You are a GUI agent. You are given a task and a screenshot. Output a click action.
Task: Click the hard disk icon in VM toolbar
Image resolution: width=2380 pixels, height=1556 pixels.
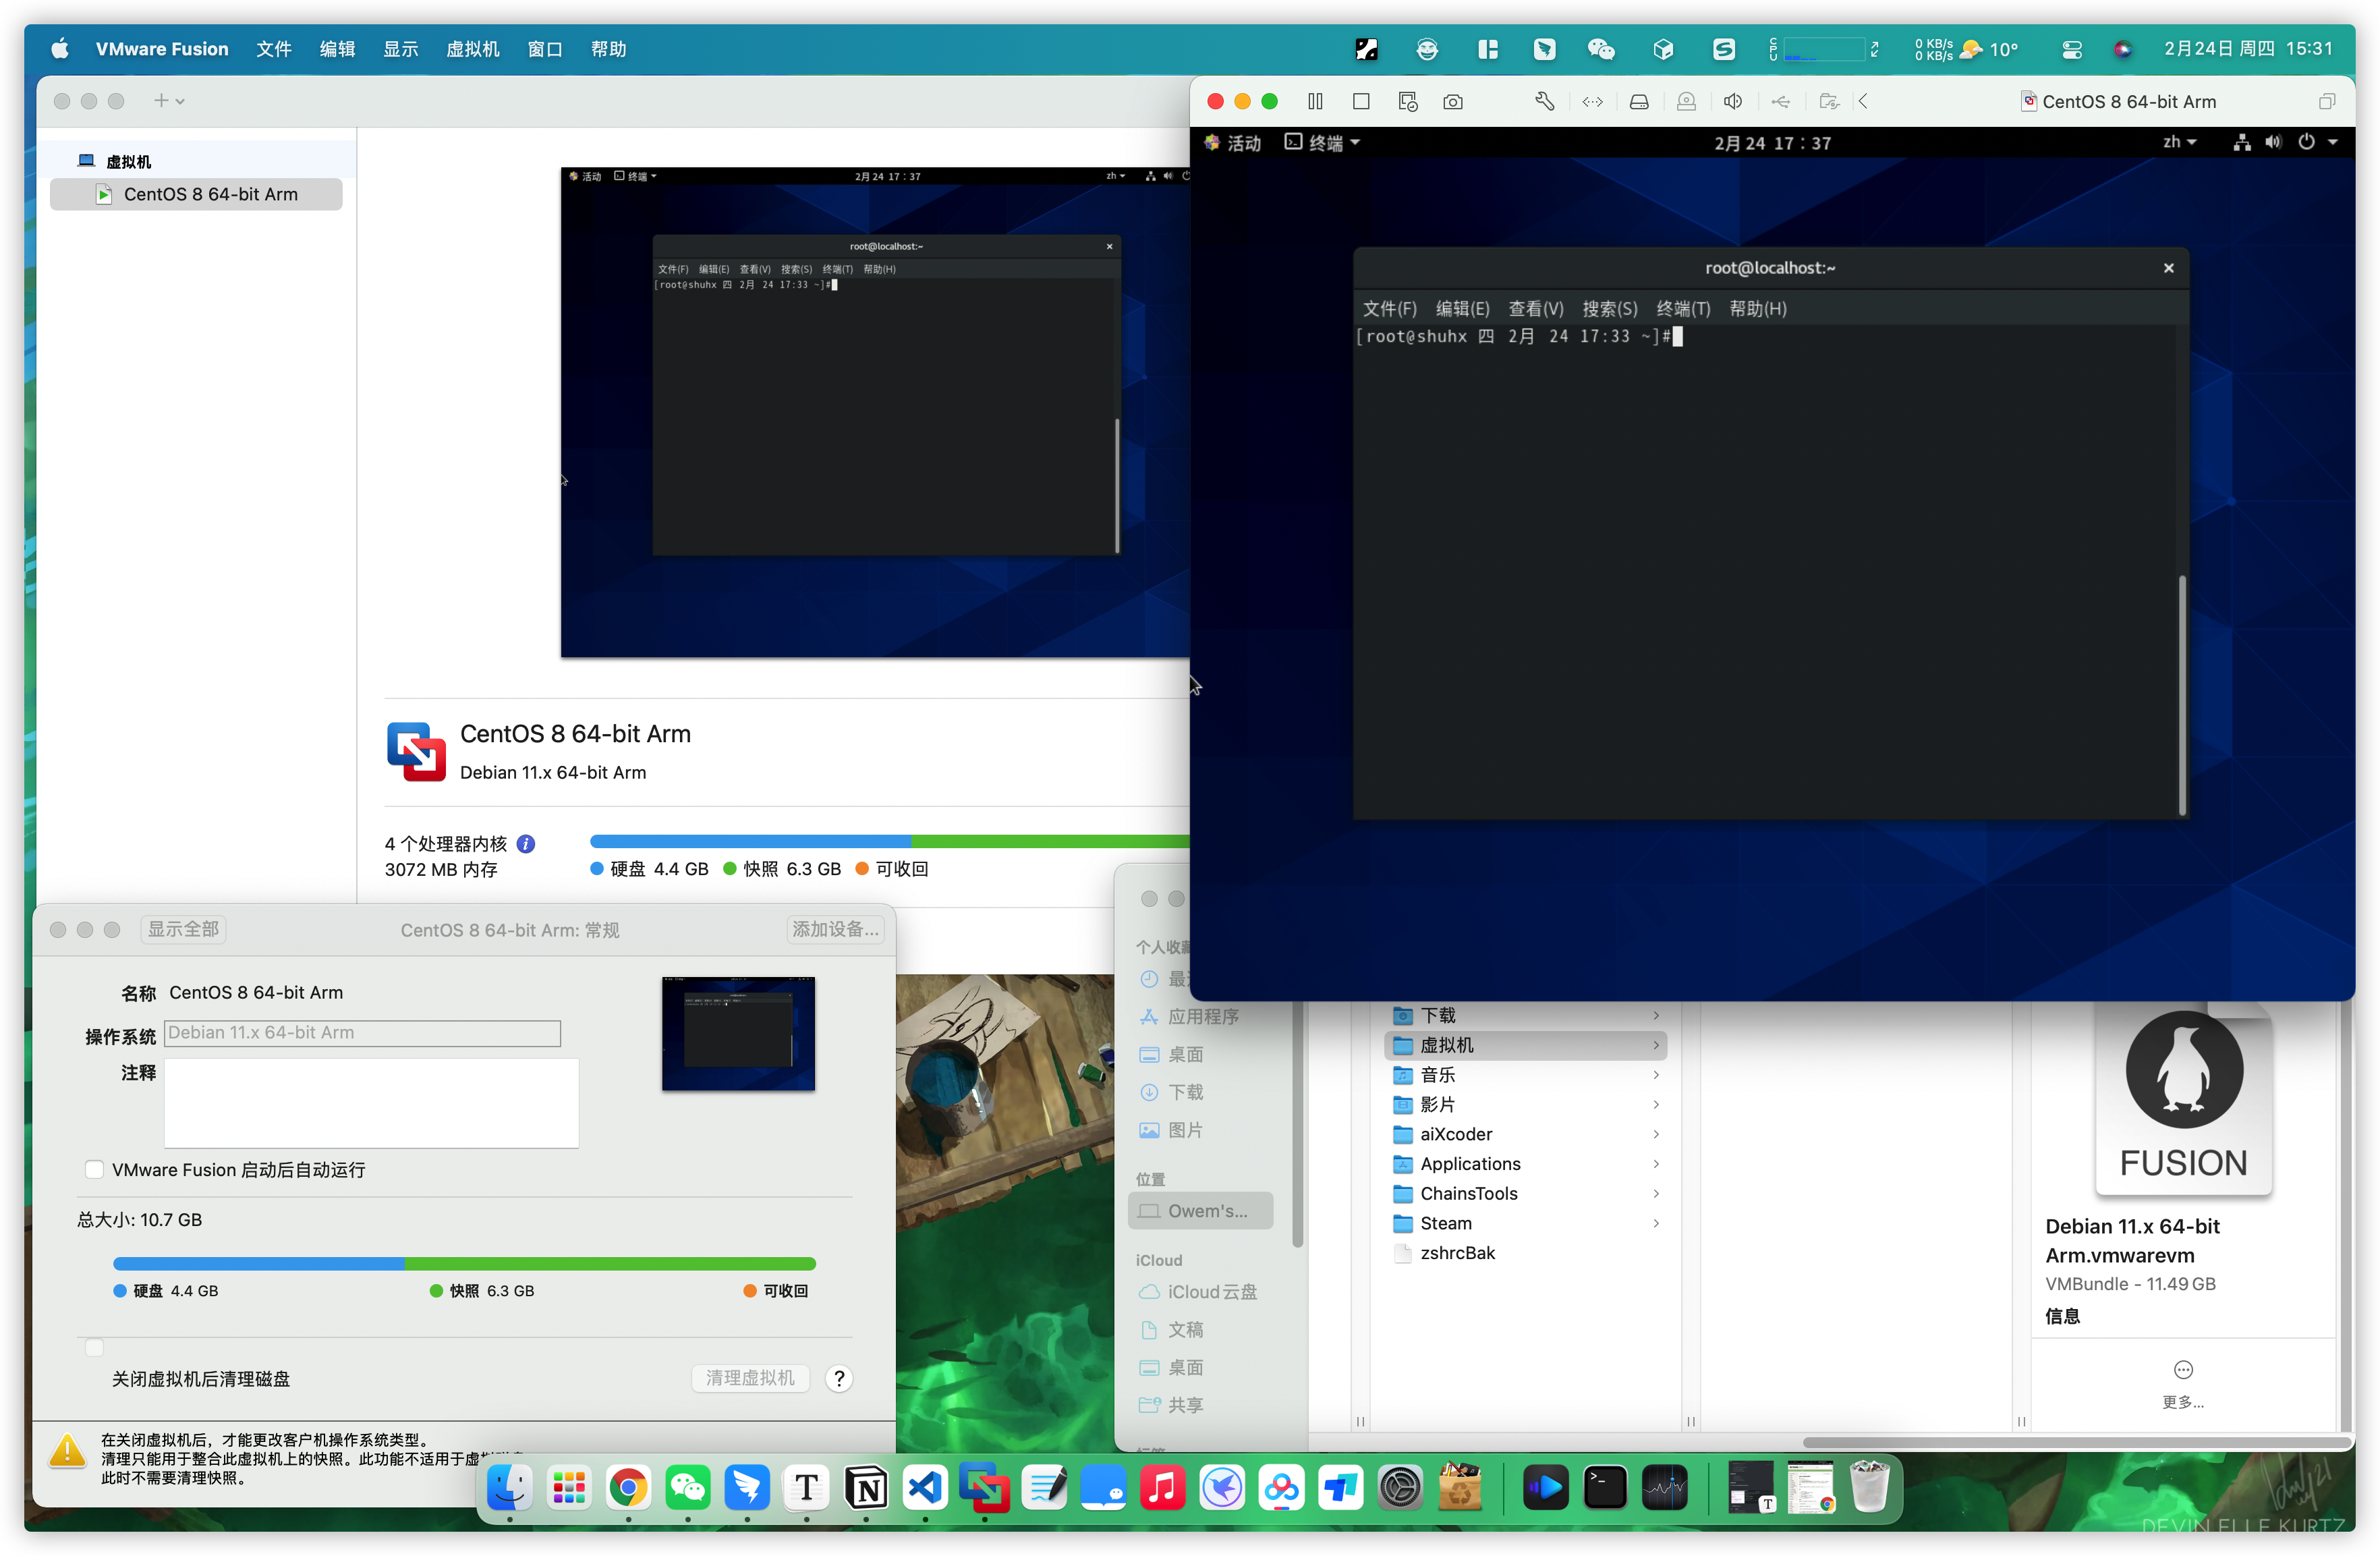(x=1639, y=101)
